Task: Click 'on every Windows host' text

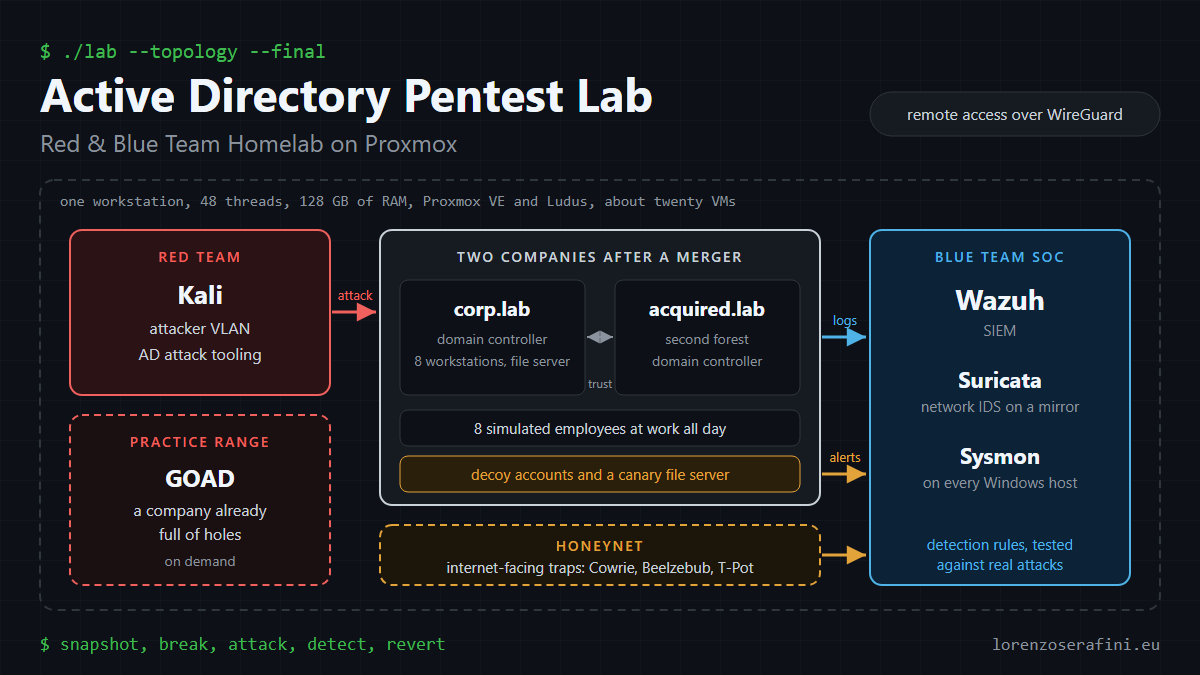Action: (1000, 483)
